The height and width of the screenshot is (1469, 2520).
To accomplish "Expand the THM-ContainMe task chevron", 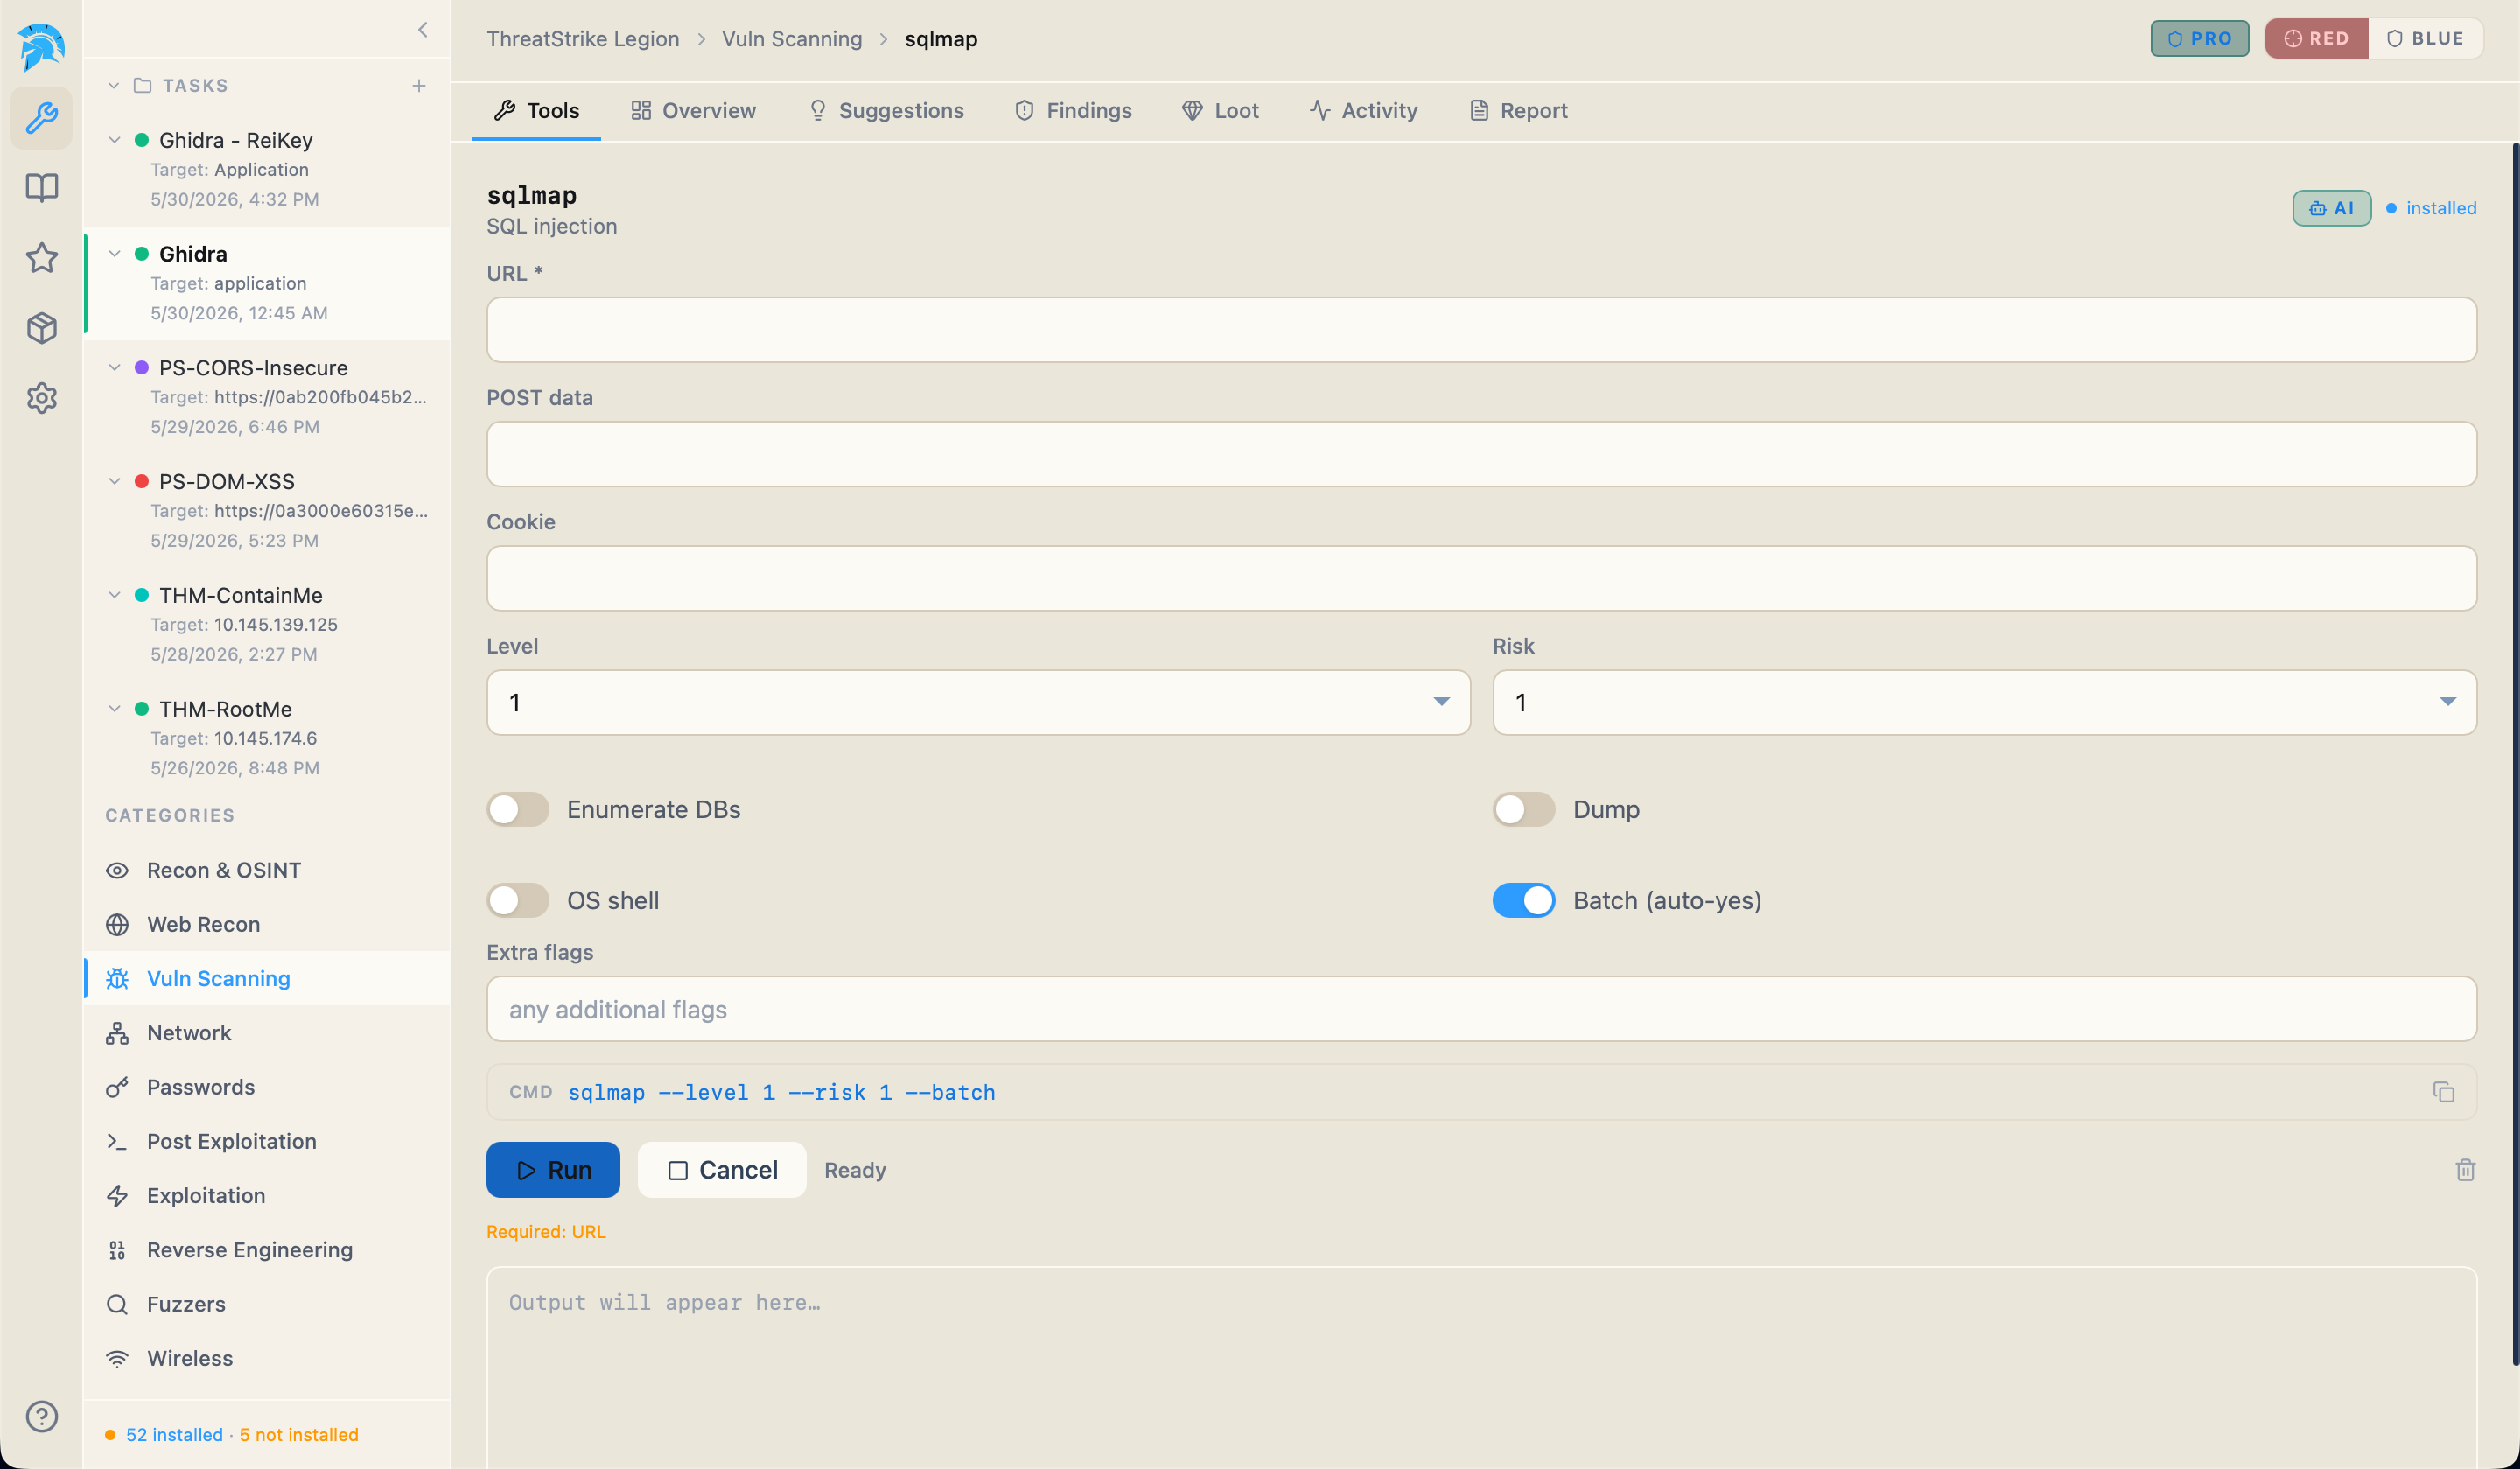I will (114, 595).
